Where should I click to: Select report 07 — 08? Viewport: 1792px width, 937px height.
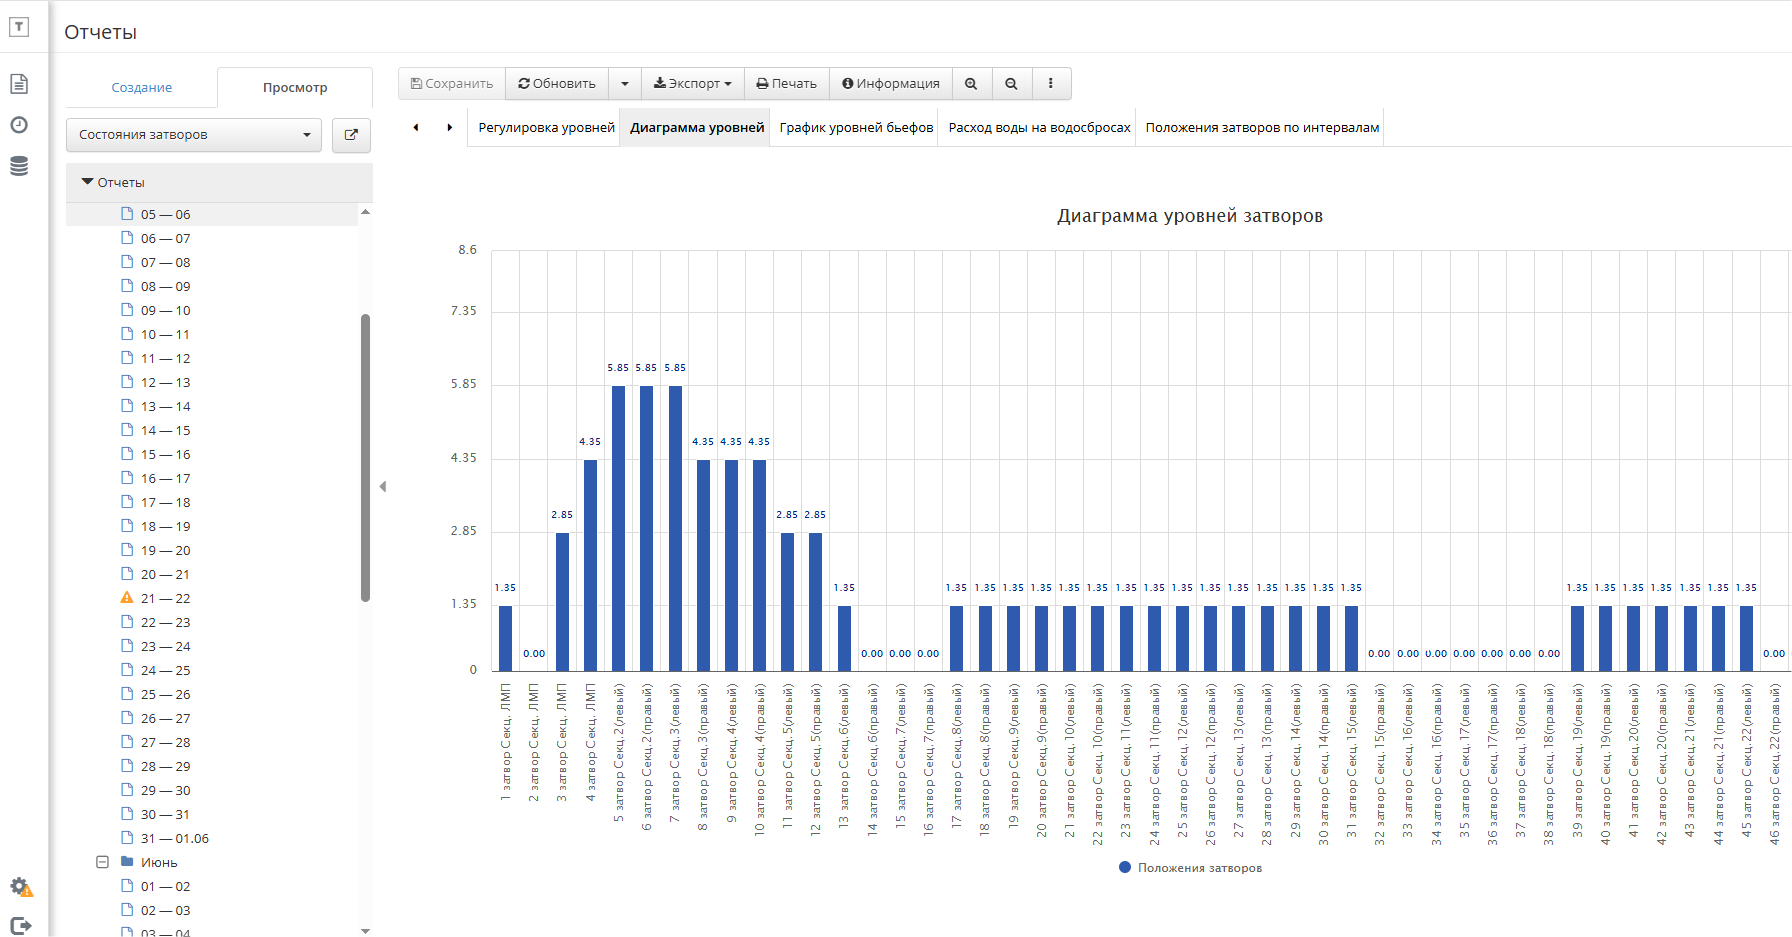[x=165, y=263]
